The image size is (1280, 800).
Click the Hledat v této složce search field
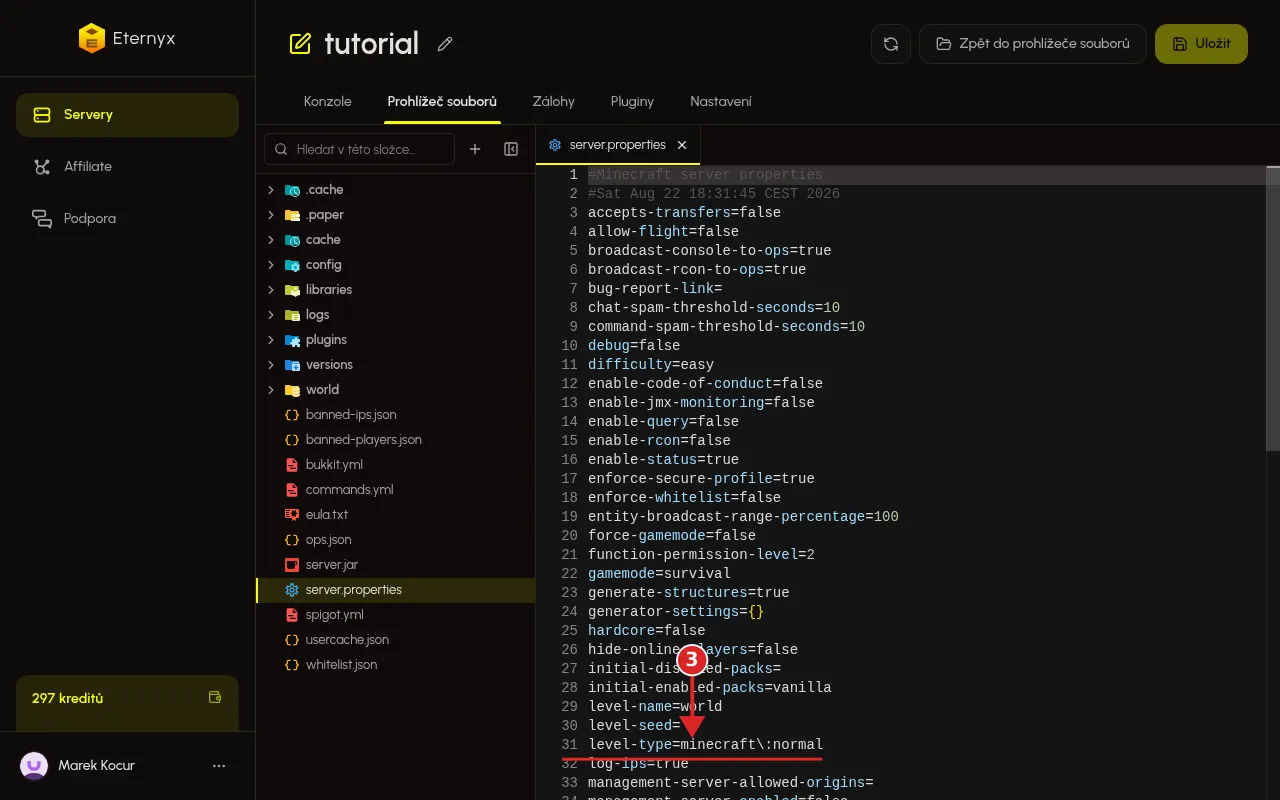tap(359, 149)
